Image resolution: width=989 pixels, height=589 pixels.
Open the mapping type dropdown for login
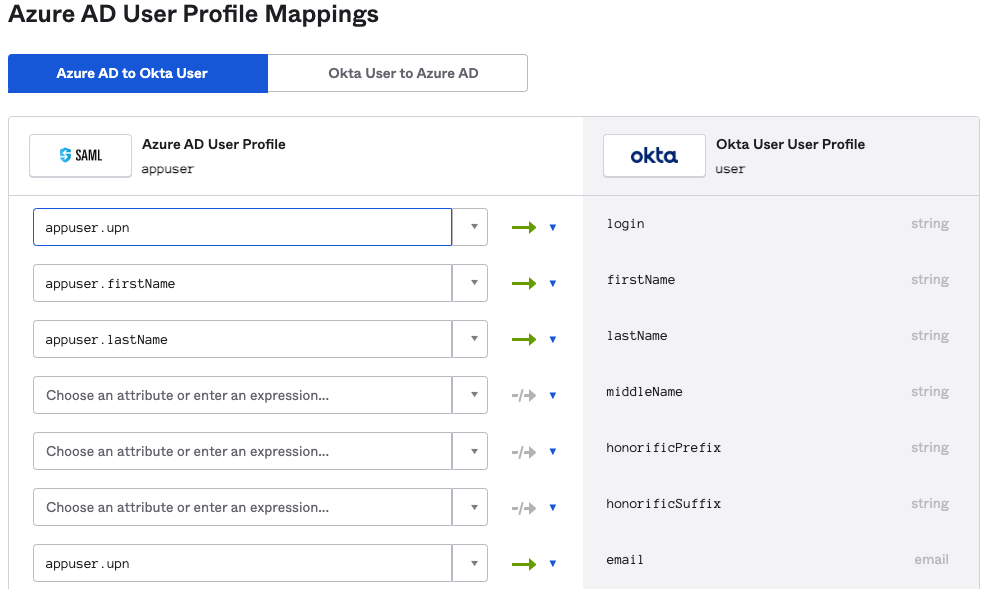(x=553, y=227)
